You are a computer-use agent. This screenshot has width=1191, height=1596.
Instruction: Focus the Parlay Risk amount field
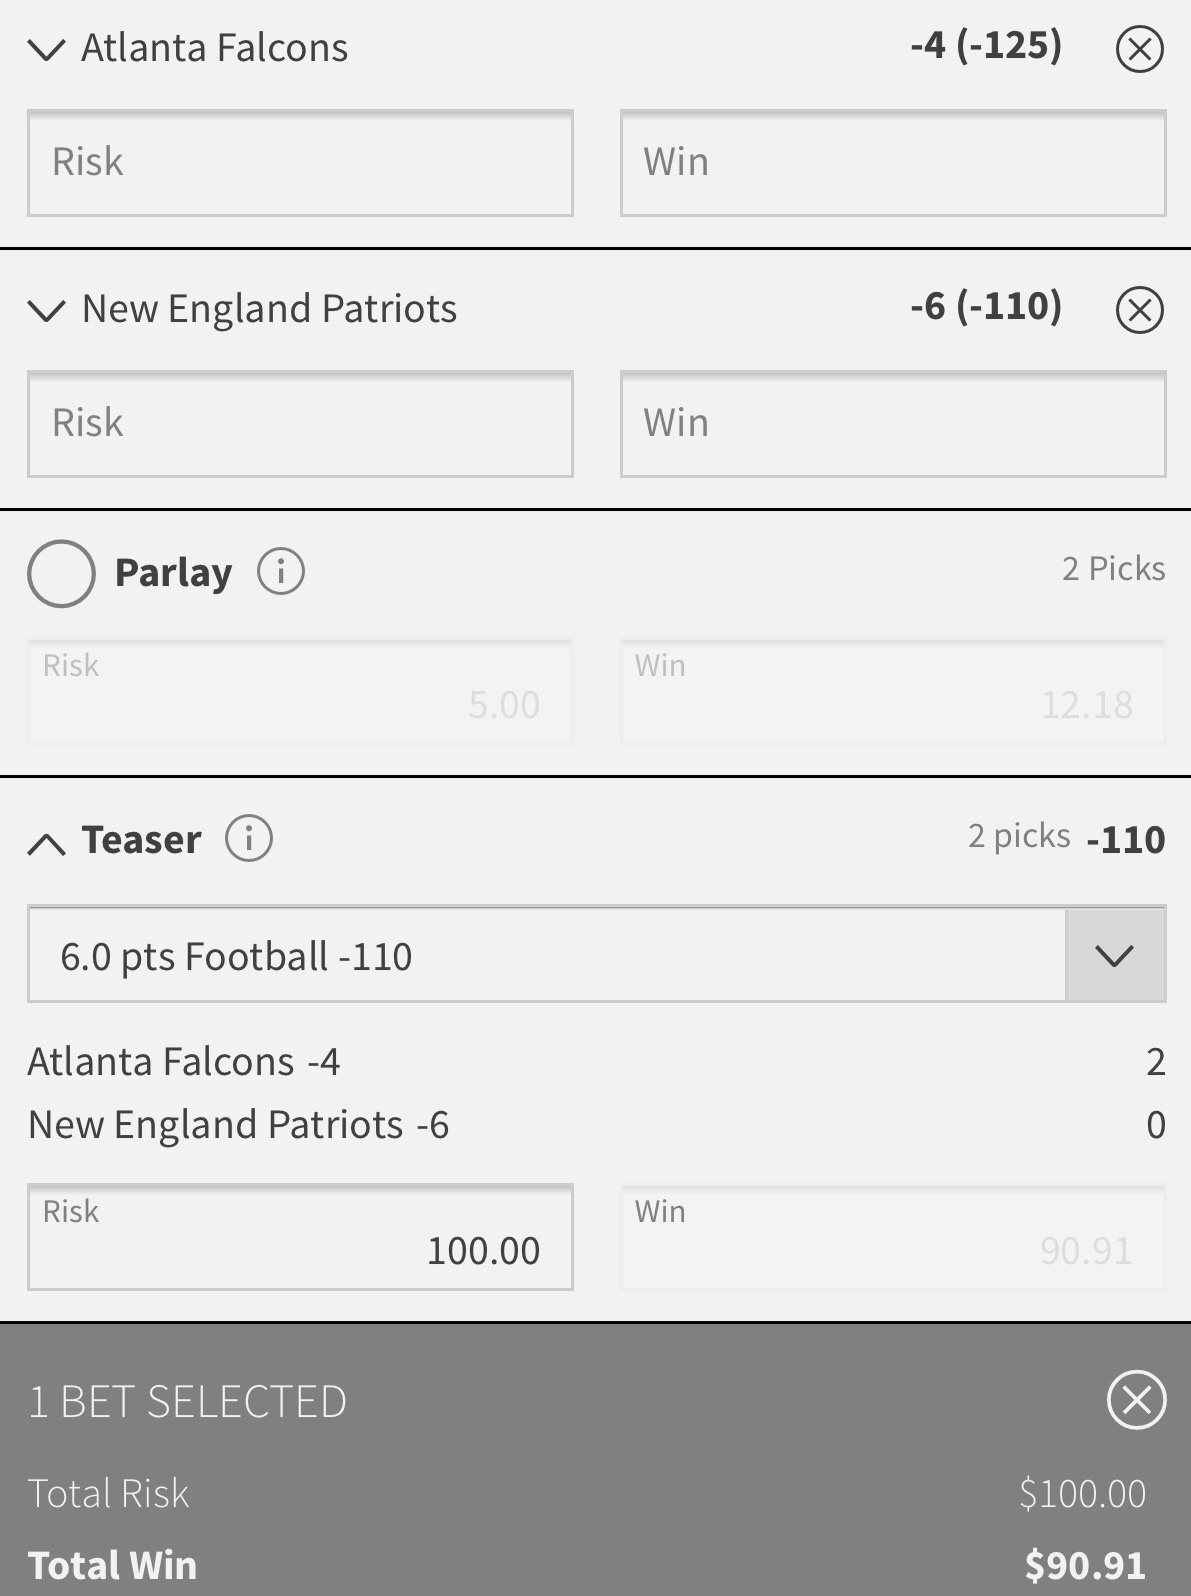(300, 691)
